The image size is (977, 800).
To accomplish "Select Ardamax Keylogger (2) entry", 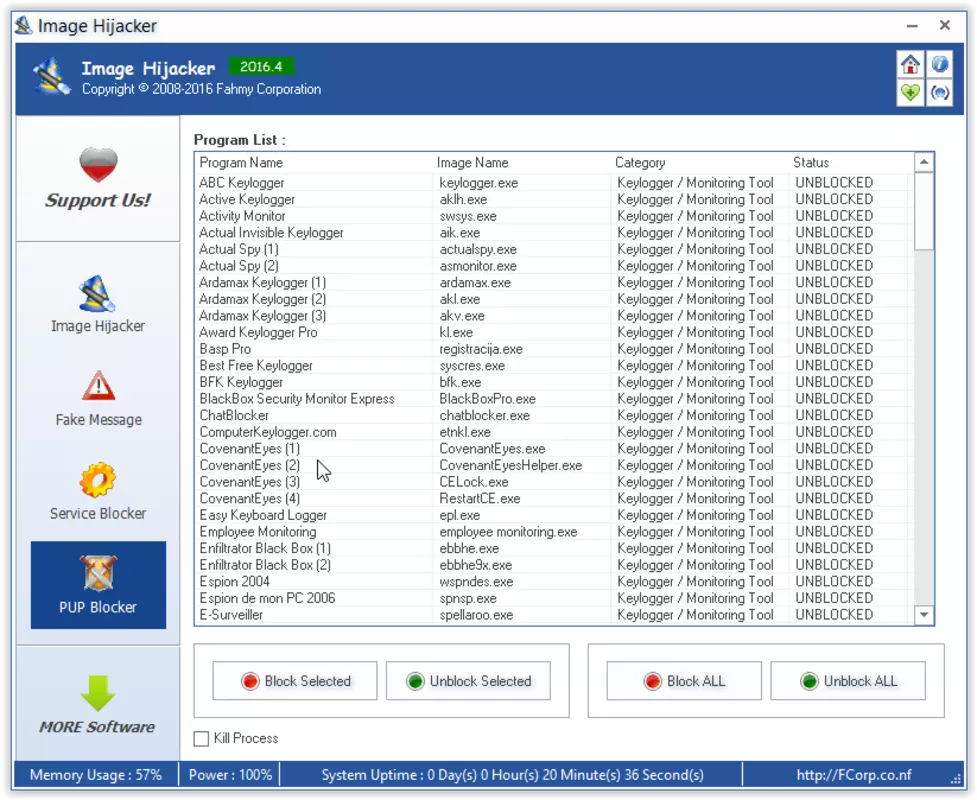I will [554, 299].
